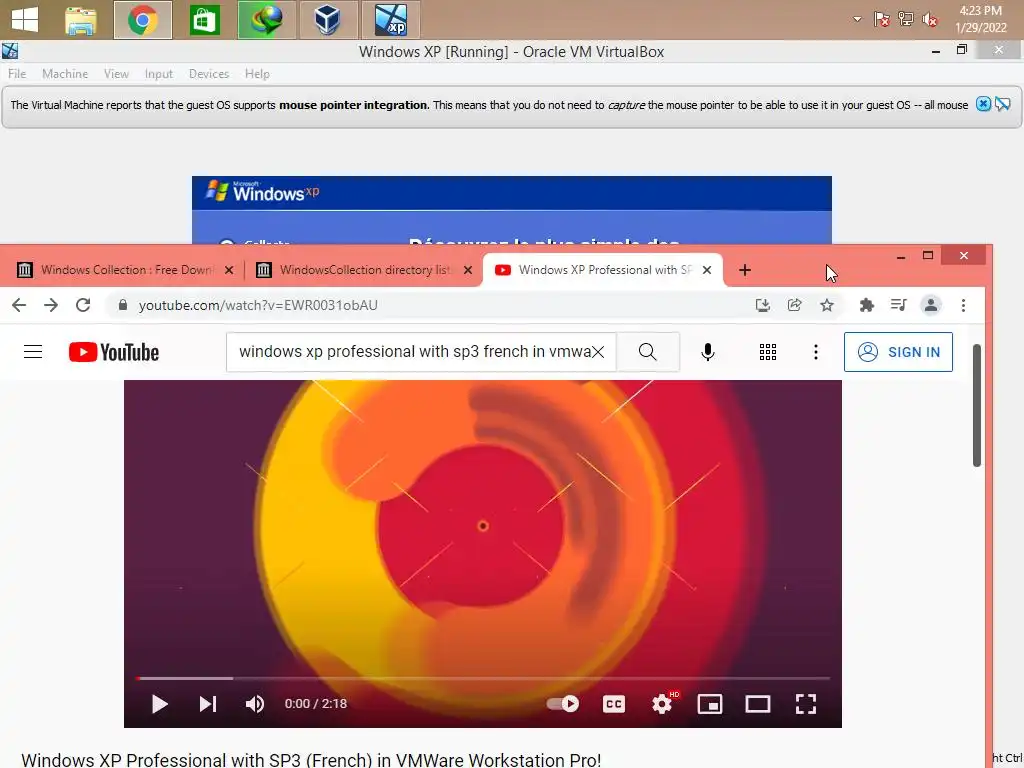Click the site lock icon in address bar
Viewport: 1024px width, 768px height.
coord(122,305)
